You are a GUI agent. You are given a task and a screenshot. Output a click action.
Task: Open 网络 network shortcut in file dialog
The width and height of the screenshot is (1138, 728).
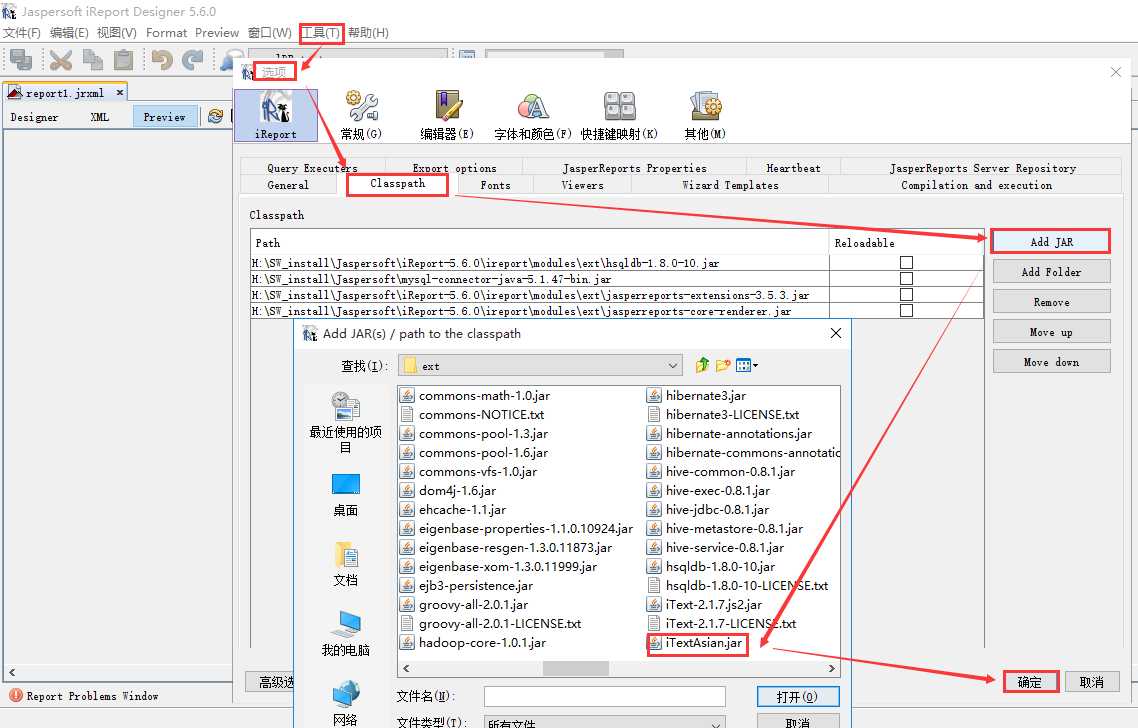pyautogui.click(x=345, y=703)
